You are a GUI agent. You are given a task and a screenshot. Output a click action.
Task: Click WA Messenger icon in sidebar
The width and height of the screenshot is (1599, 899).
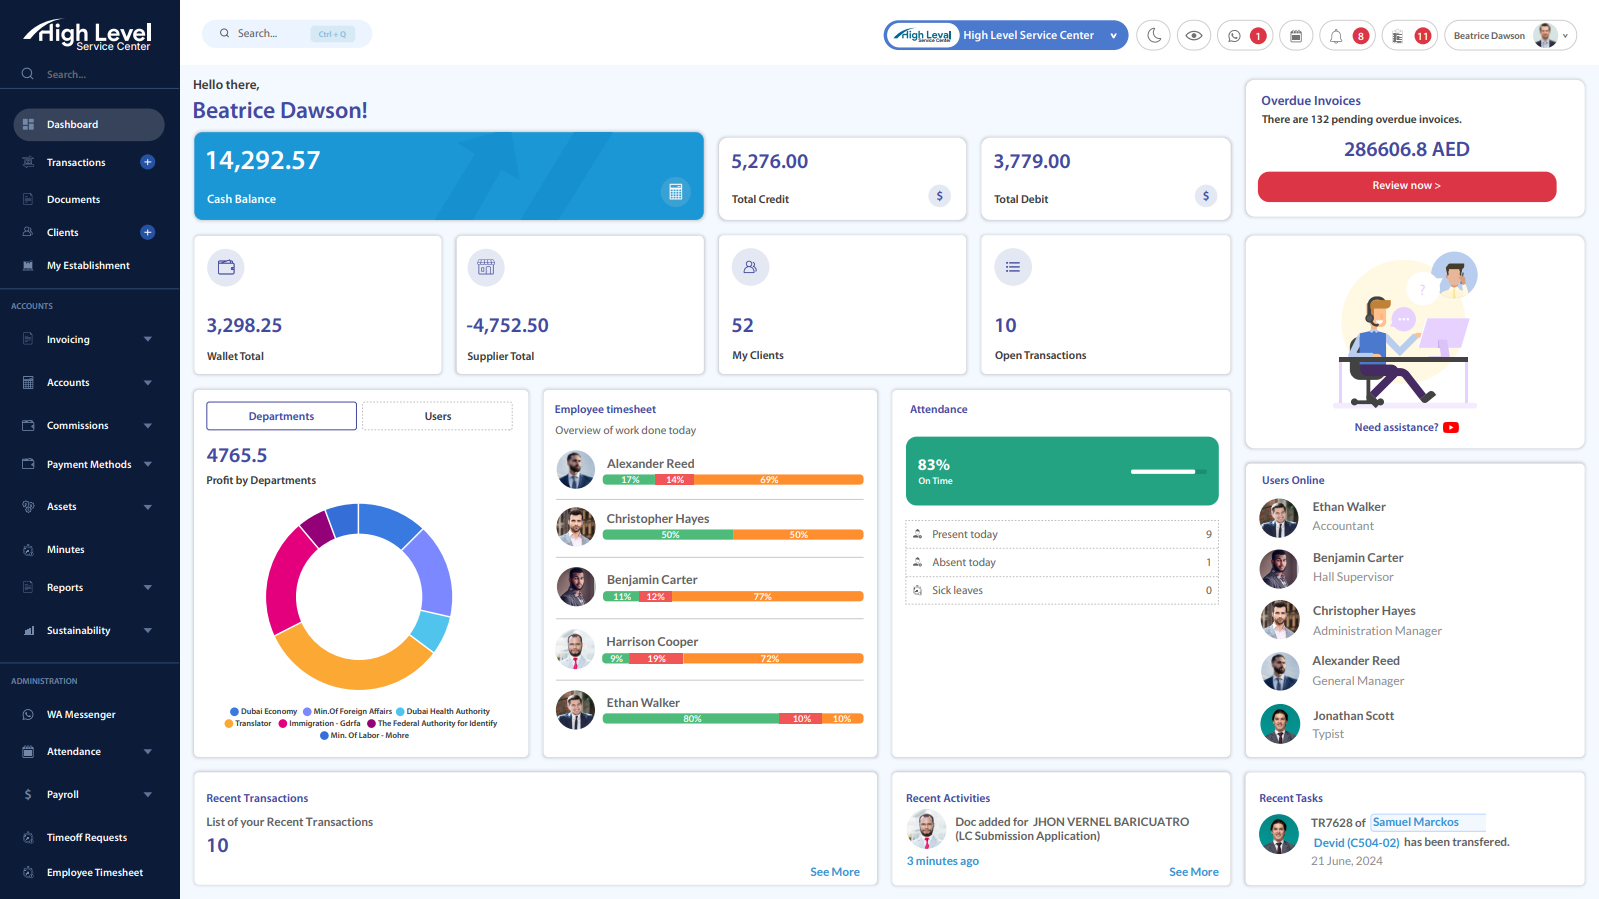[x=28, y=715]
